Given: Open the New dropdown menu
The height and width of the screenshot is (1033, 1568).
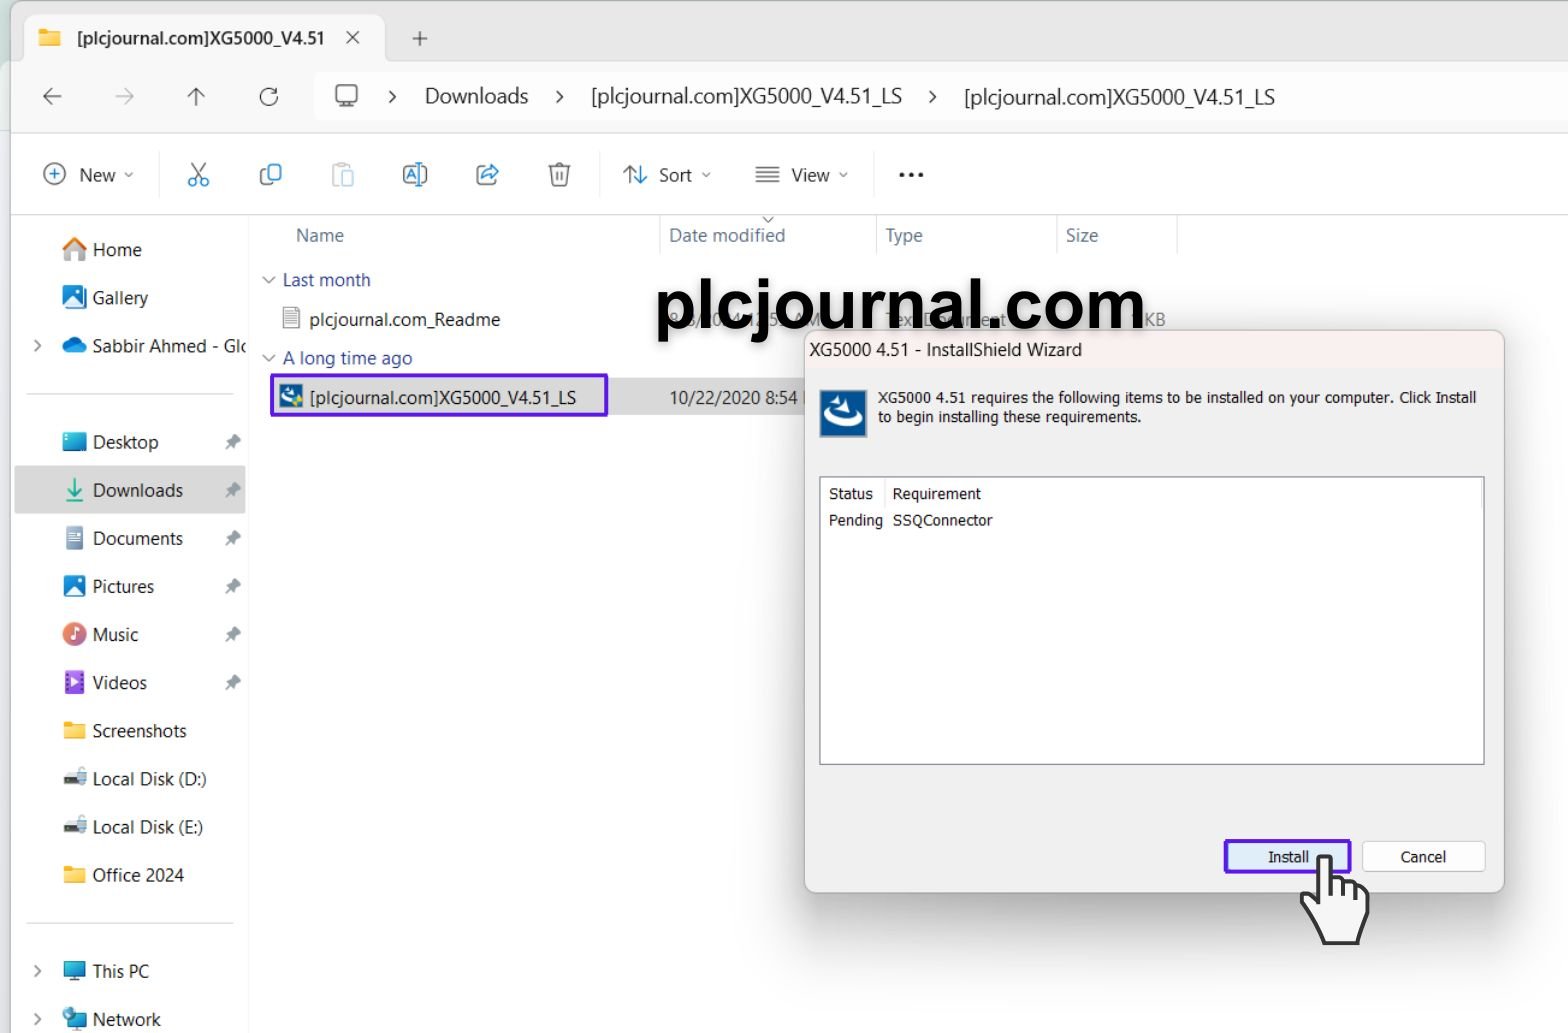Looking at the screenshot, I should pyautogui.click(x=88, y=175).
